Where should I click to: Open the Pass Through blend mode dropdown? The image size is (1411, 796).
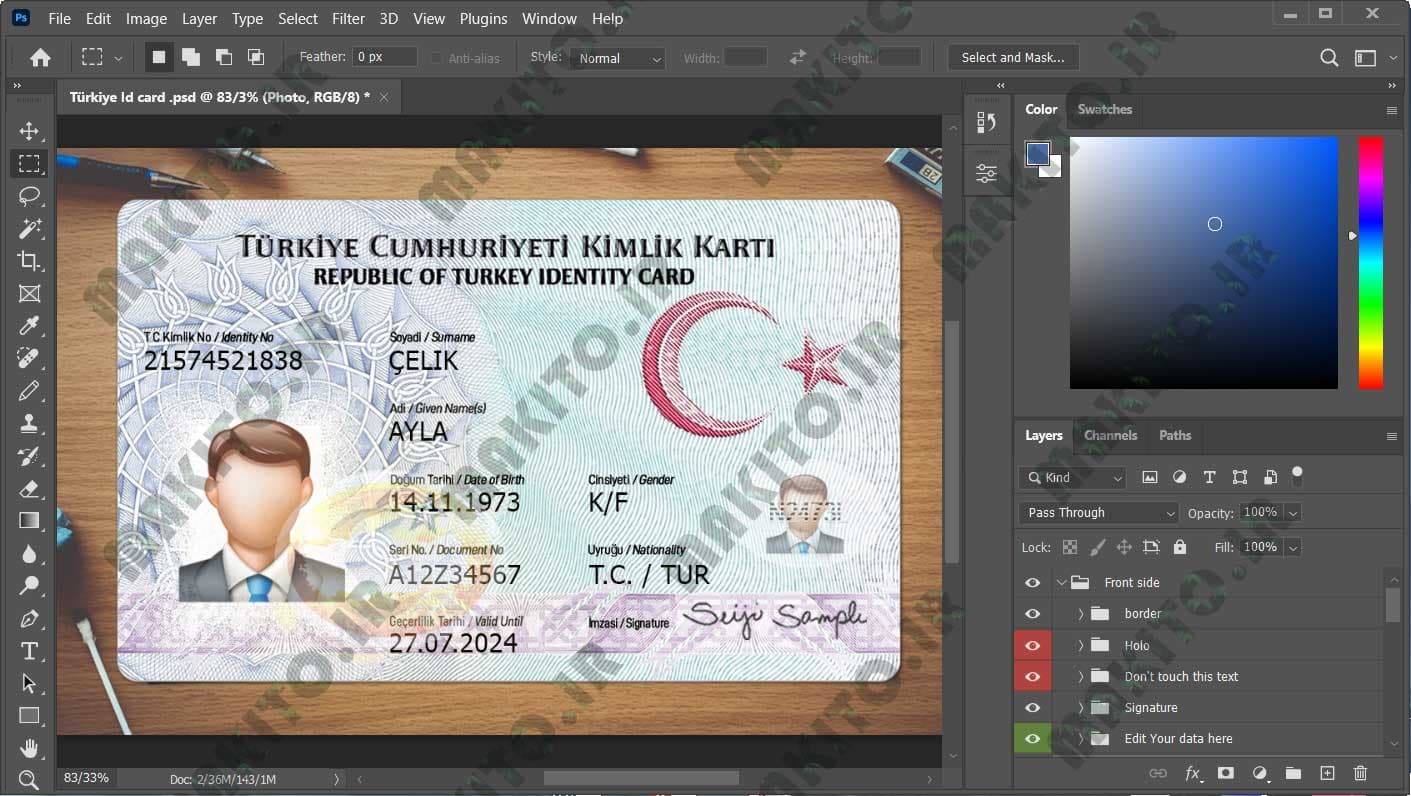(1099, 513)
